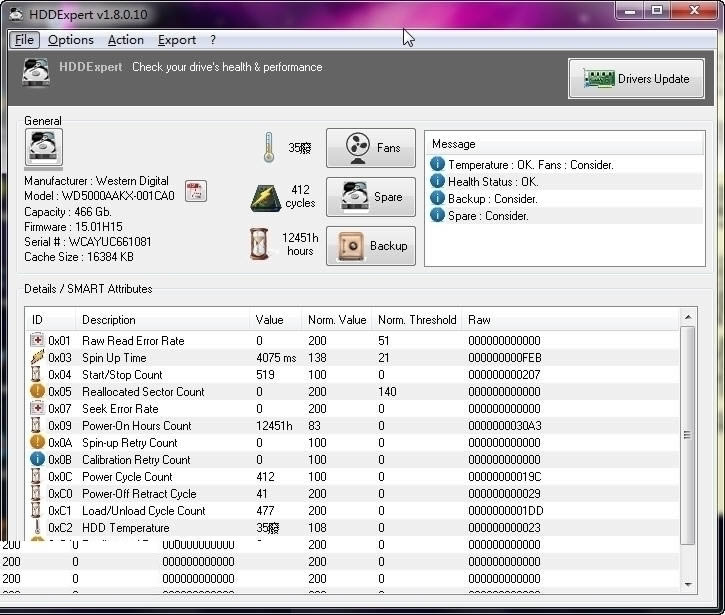Click the Backup button
The width and height of the screenshot is (725, 615).
[x=371, y=246]
